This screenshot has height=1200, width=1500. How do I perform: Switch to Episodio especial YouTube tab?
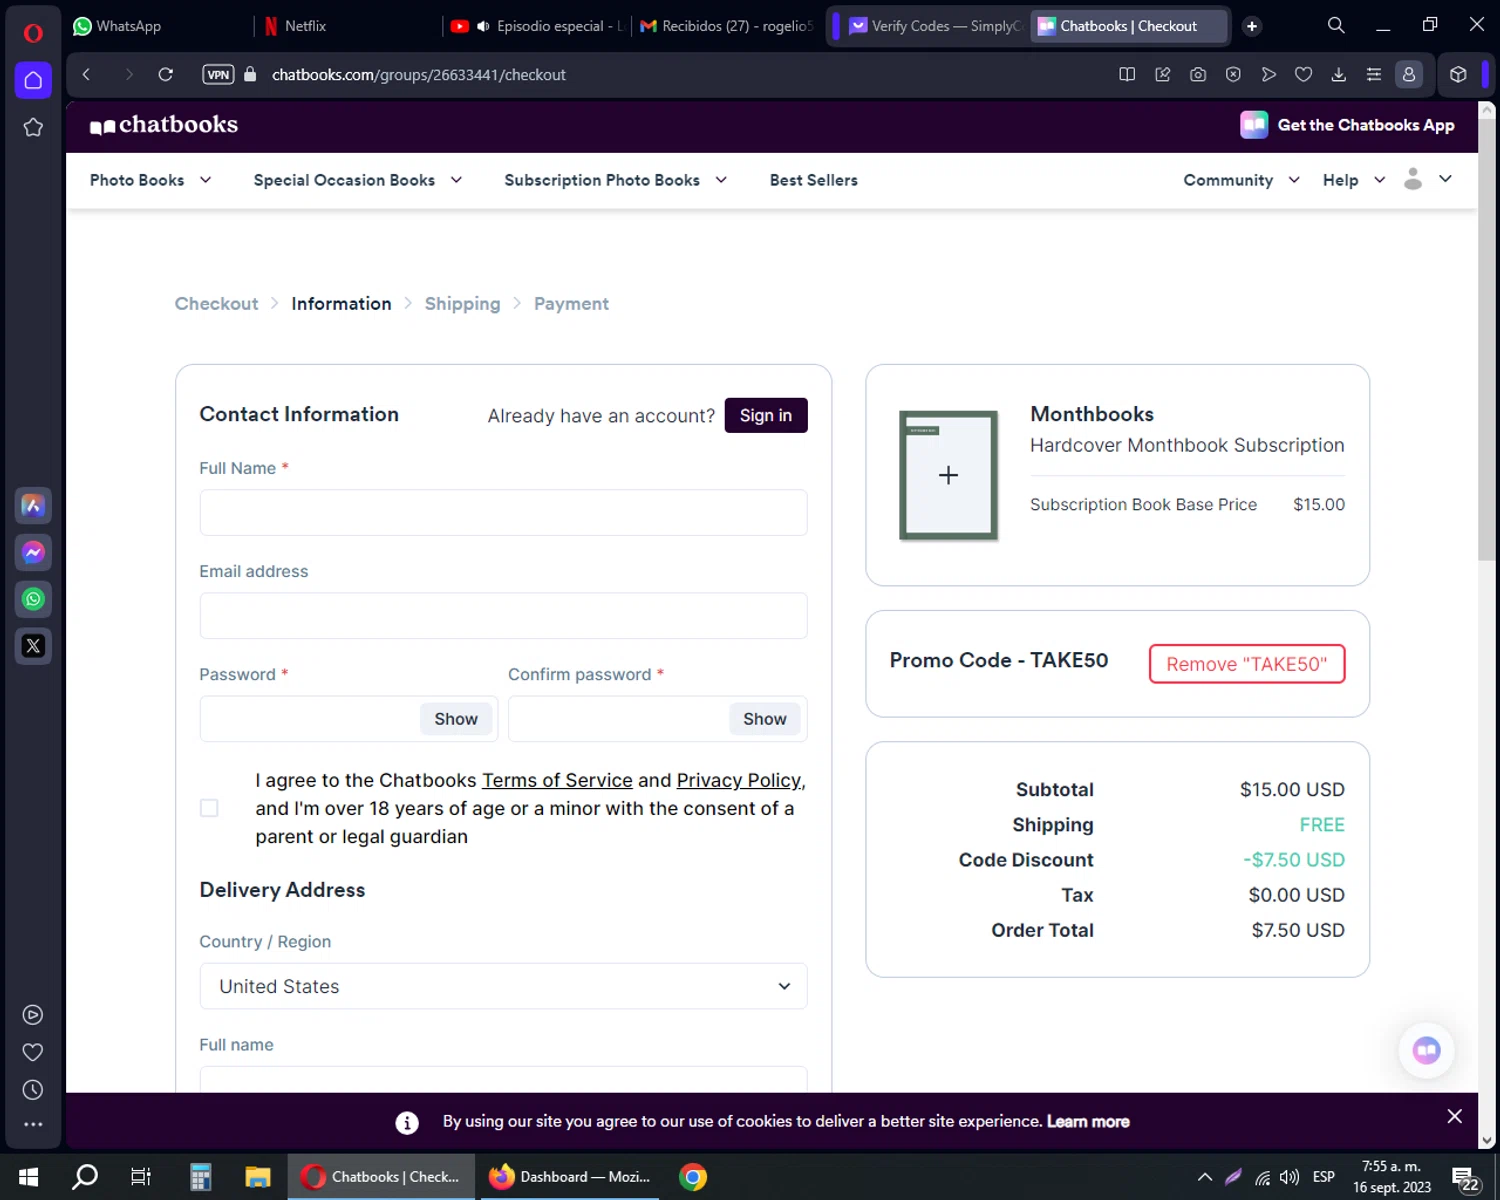pos(537,26)
